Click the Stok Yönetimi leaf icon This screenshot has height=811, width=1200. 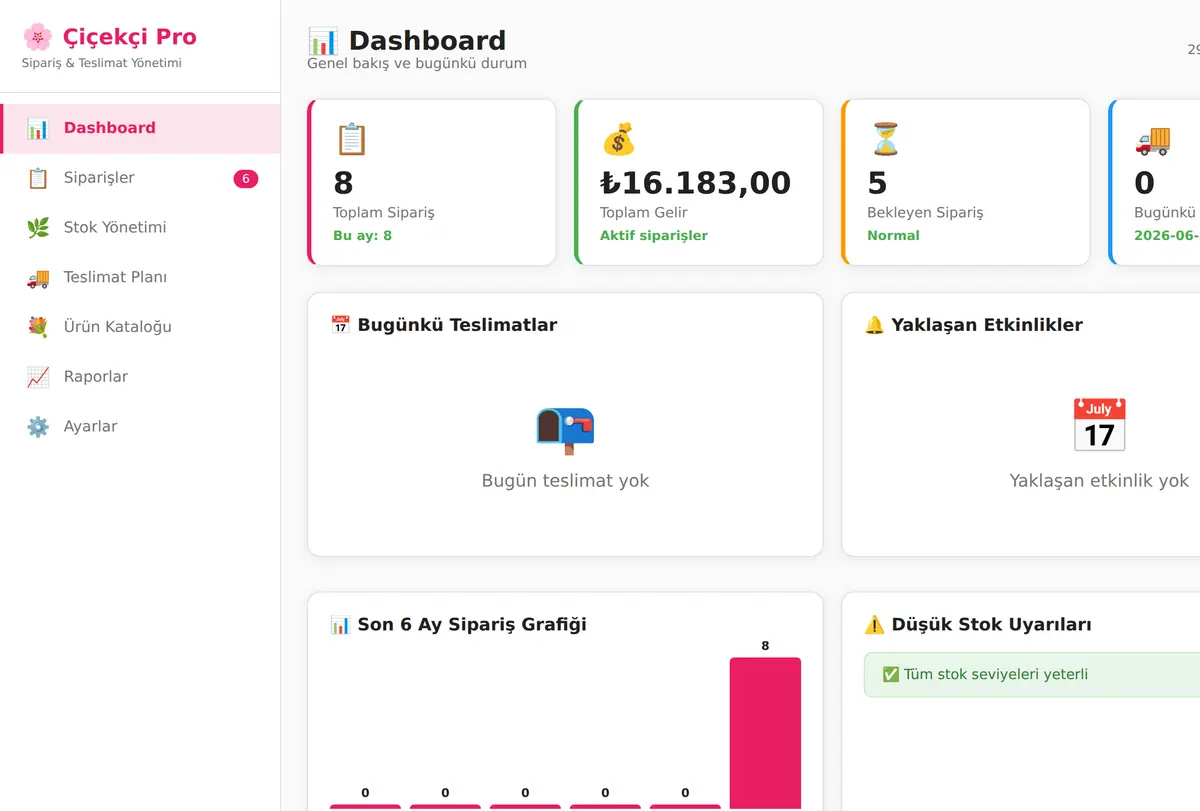[x=38, y=228]
